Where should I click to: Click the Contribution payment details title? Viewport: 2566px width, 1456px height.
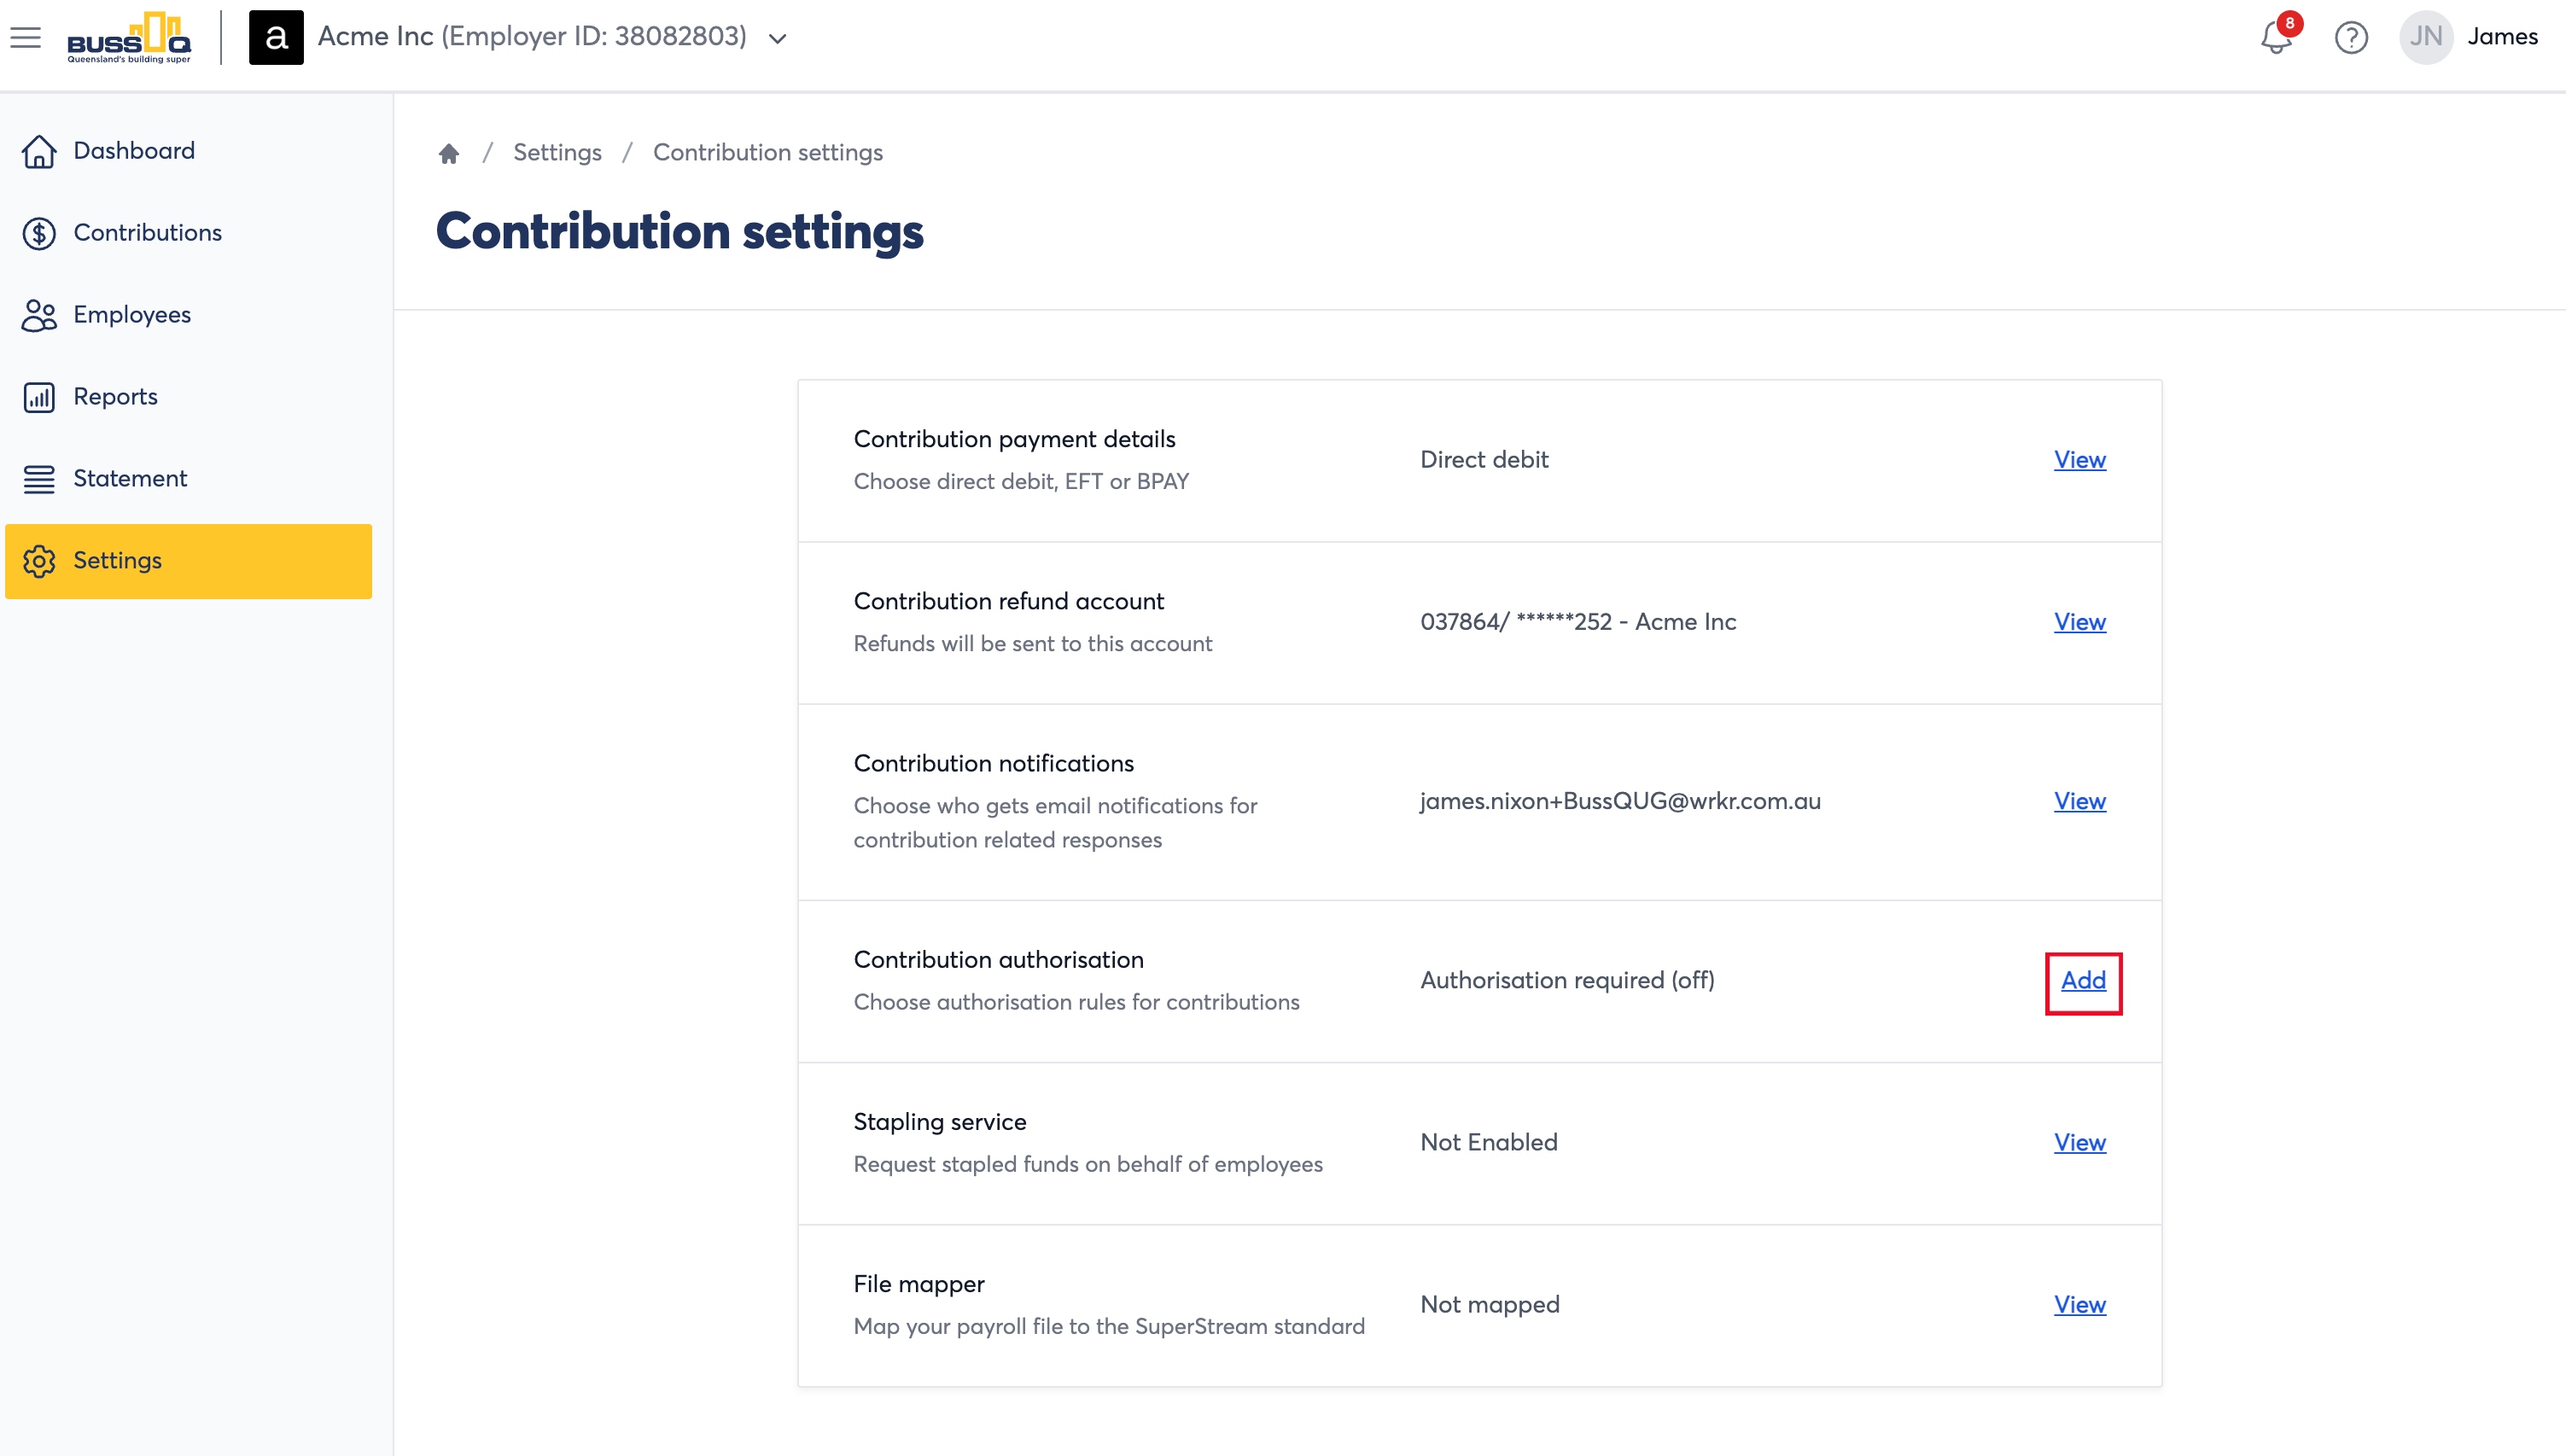[1014, 439]
